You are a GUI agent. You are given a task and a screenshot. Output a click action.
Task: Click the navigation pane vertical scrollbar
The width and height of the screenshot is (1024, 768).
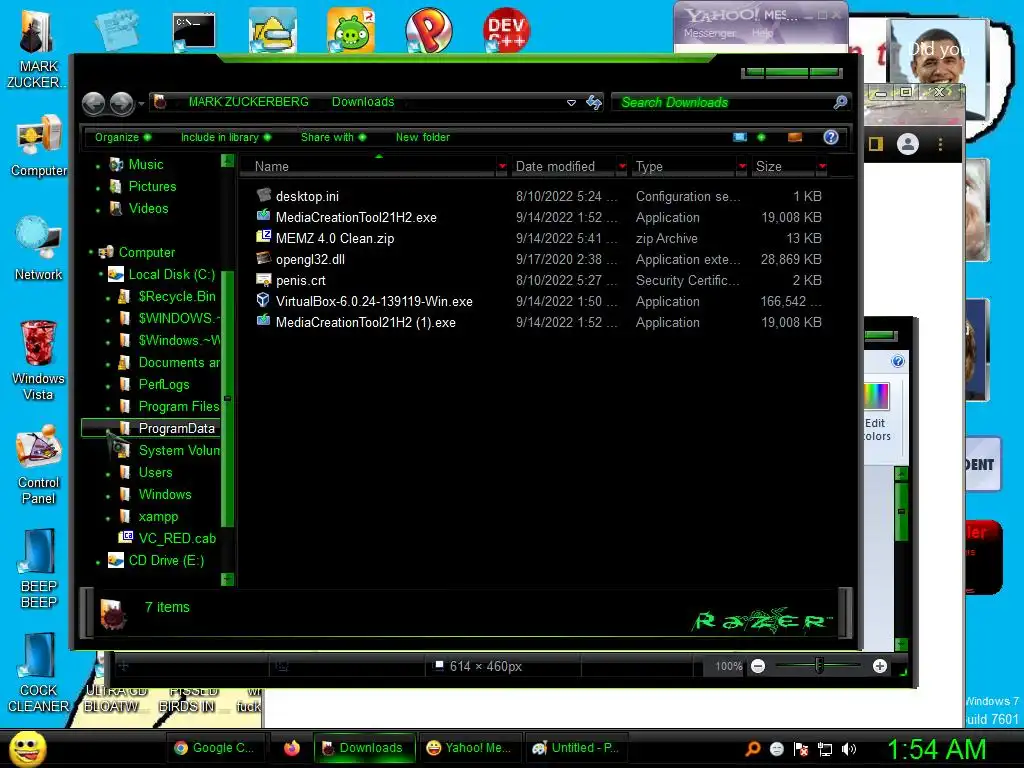(x=227, y=398)
